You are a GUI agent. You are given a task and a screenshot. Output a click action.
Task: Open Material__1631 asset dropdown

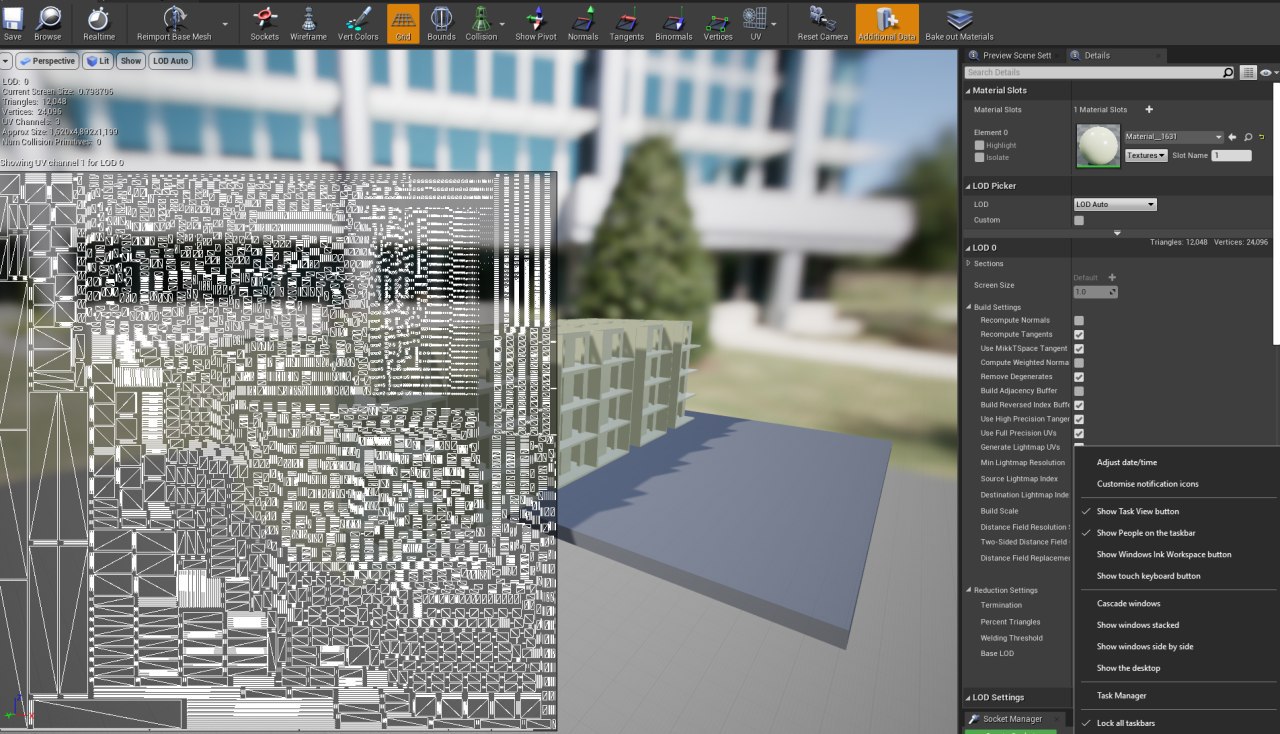(x=1173, y=137)
